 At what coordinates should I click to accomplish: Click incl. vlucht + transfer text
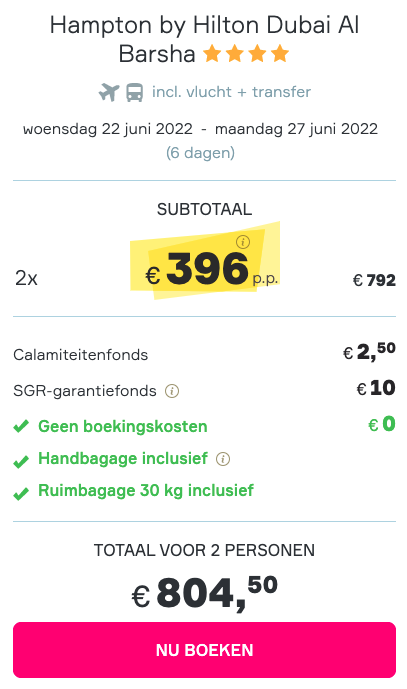click(231, 92)
